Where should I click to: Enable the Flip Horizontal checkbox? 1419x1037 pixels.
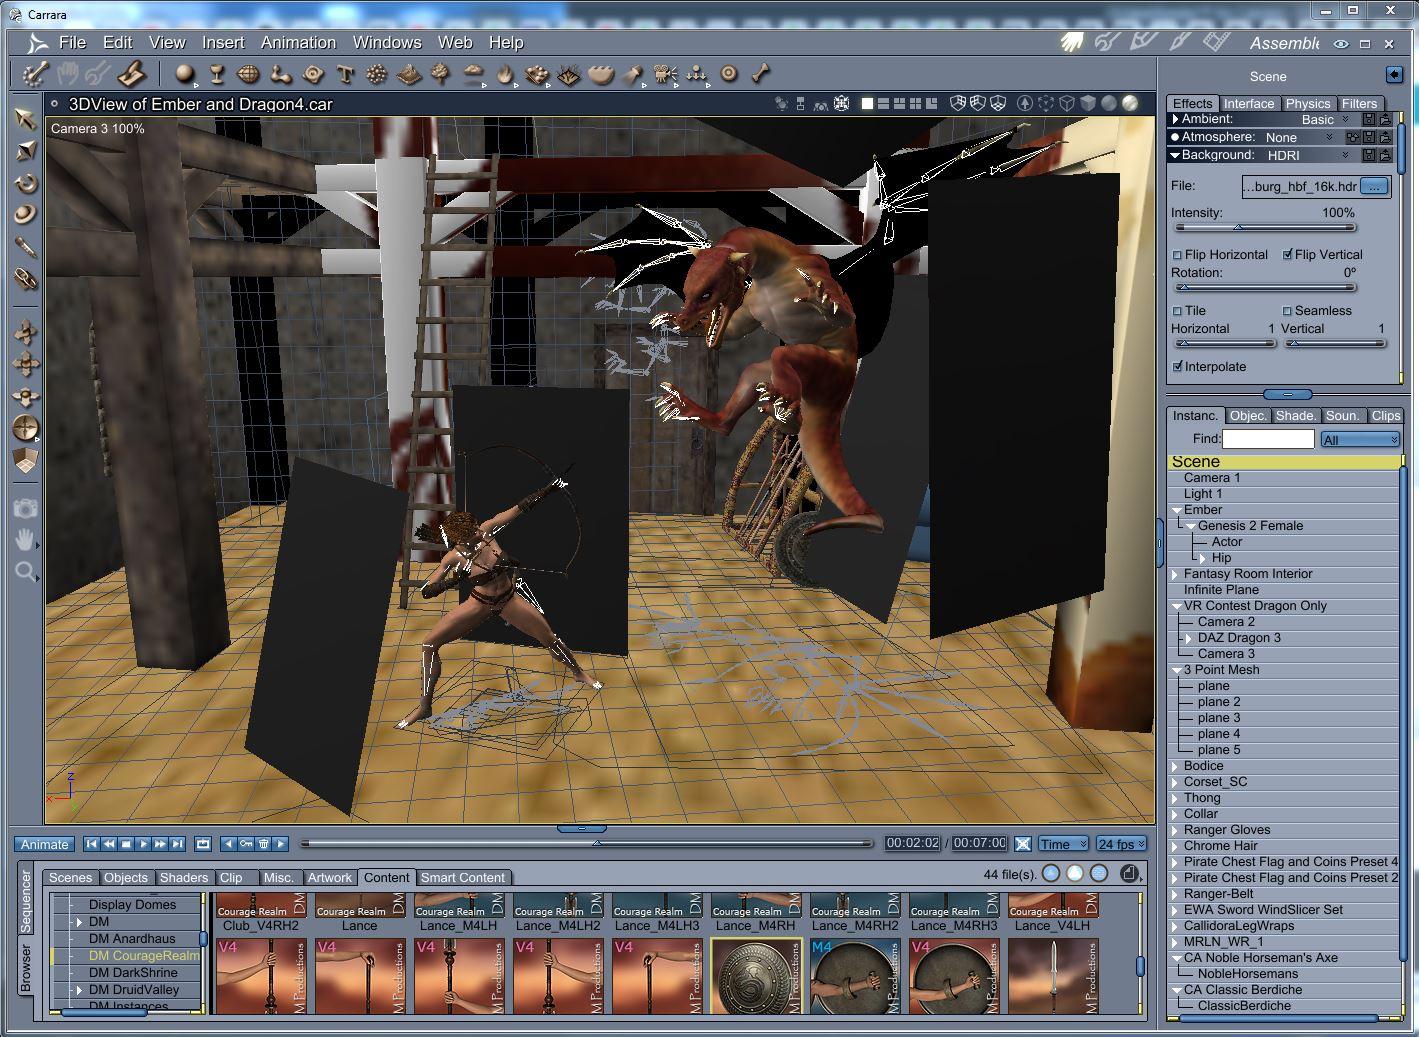tap(1178, 255)
